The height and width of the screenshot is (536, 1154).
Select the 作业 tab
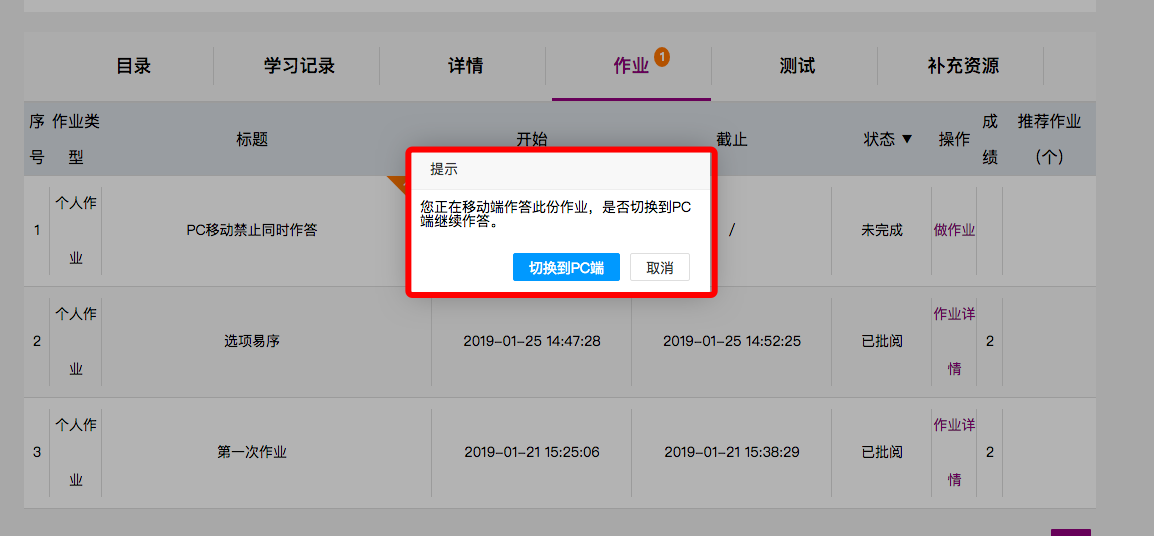click(631, 66)
